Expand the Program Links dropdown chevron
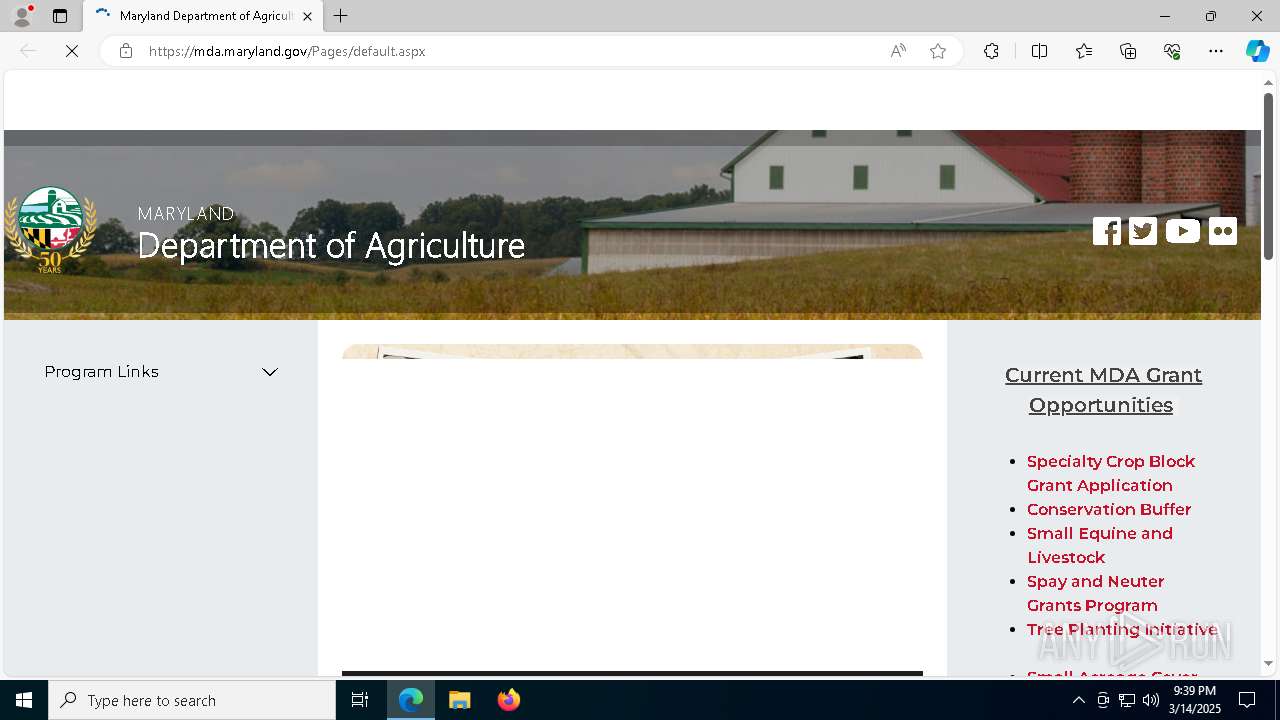 point(269,372)
